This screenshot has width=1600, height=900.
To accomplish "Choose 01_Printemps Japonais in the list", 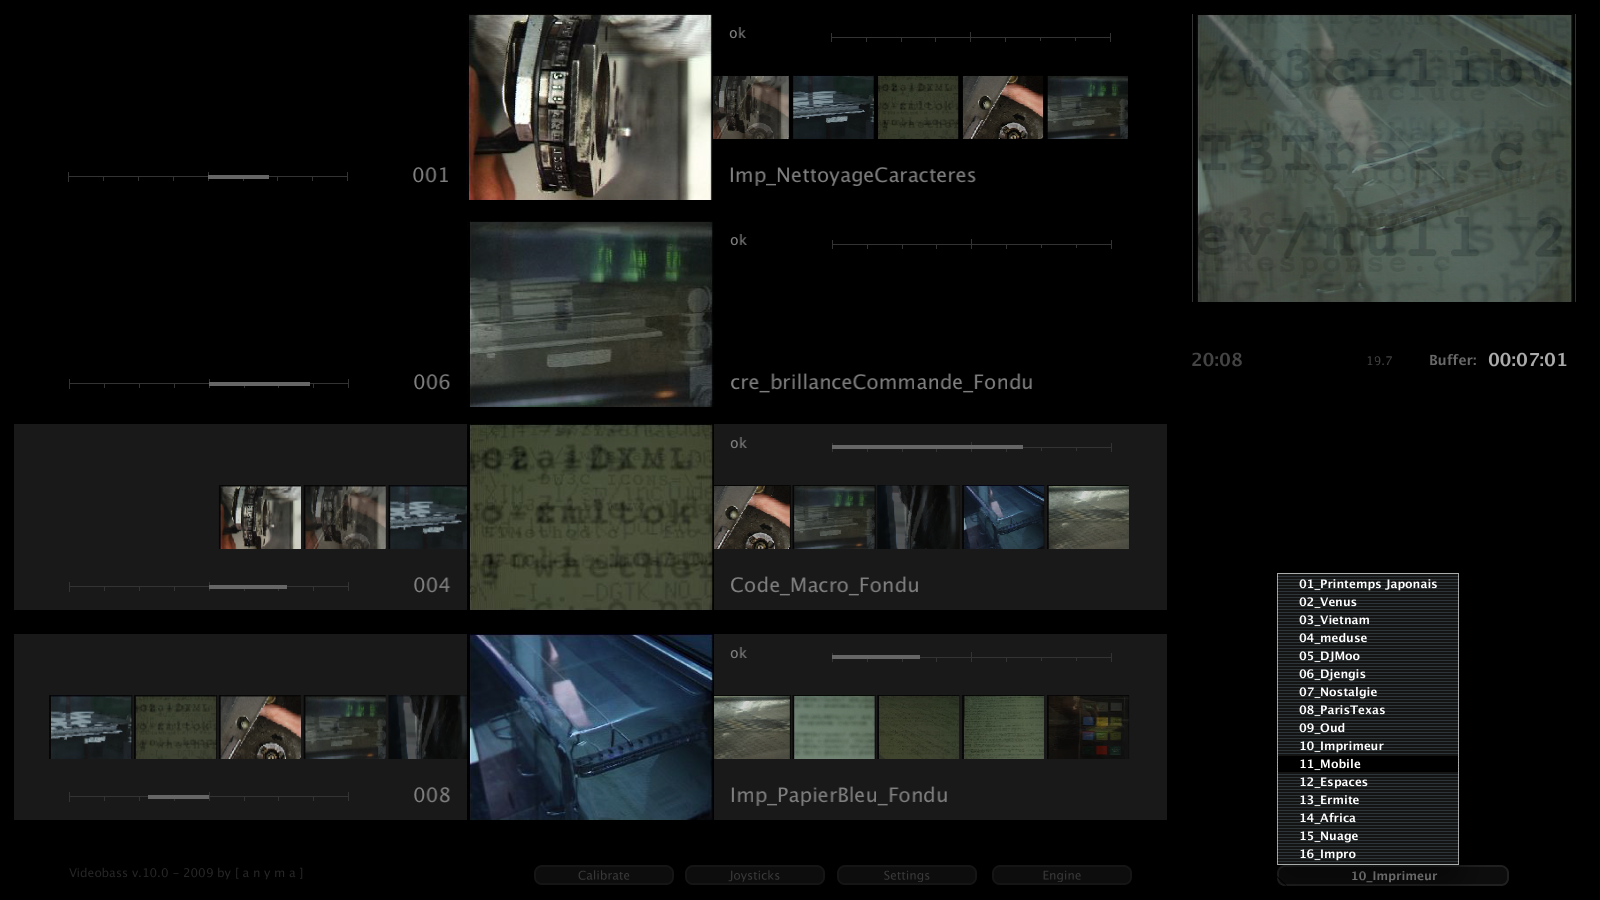I will click(x=1367, y=584).
